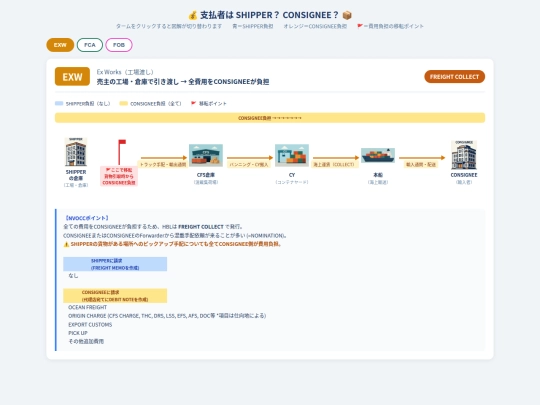Click the blue 'SHIPPERに請求' header box
540x405 pixels.
click(115, 264)
